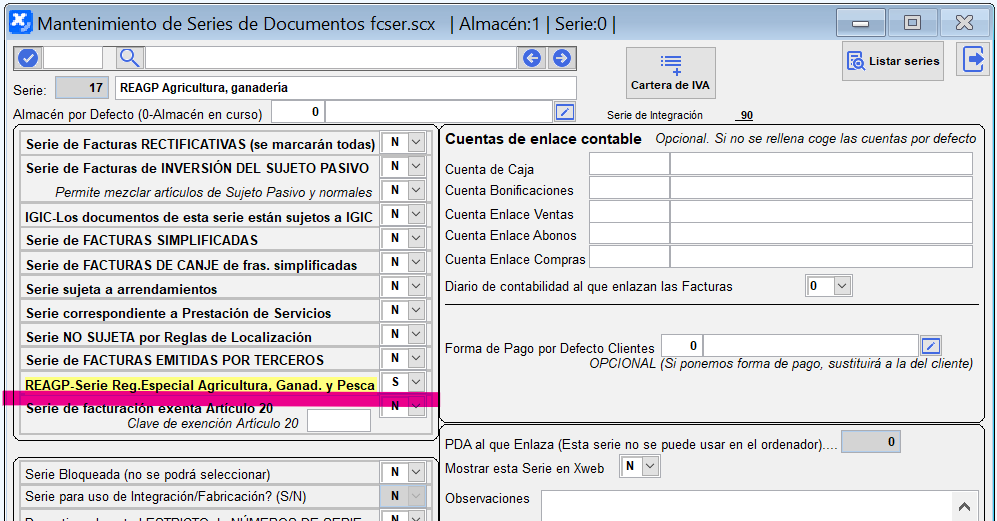Expand the Diario de contabilidad dropdown
This screenshot has height=521, width=997.
coord(841,286)
